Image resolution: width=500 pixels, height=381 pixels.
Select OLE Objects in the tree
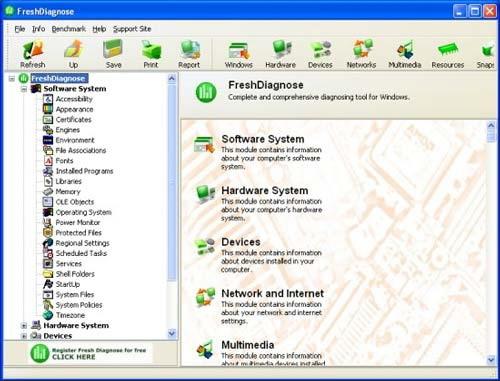tap(75, 202)
